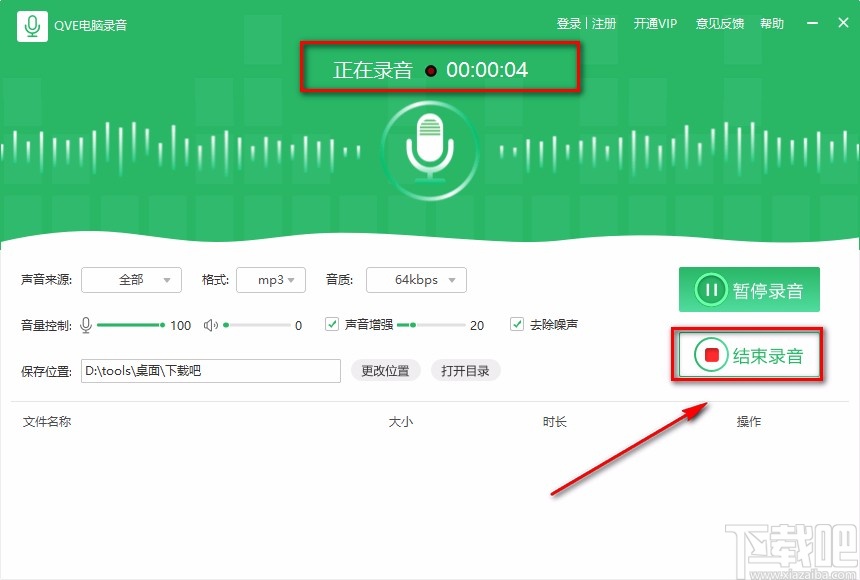Uncheck the 去除噪声 option
The width and height of the screenshot is (860, 580).
click(x=516, y=324)
